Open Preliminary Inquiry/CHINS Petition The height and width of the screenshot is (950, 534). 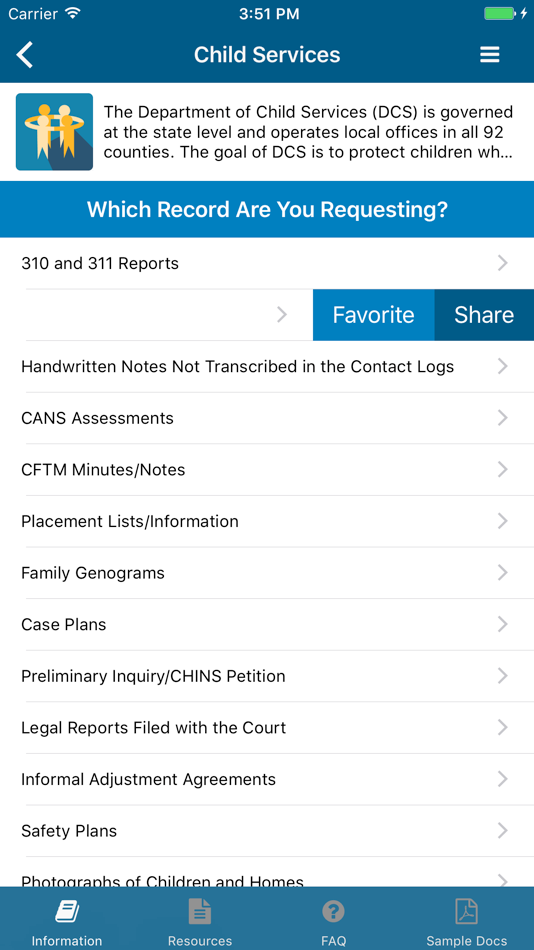coord(267,676)
